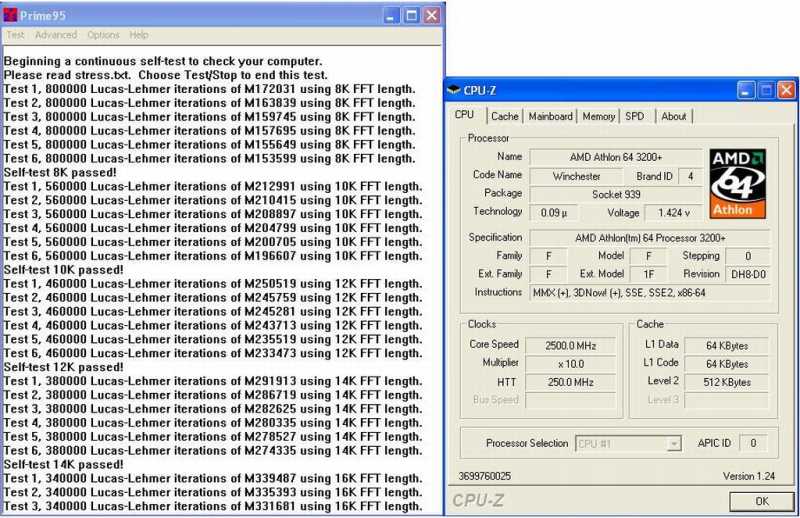Click 'Beginning a continuous self-test' line

pos(163,61)
